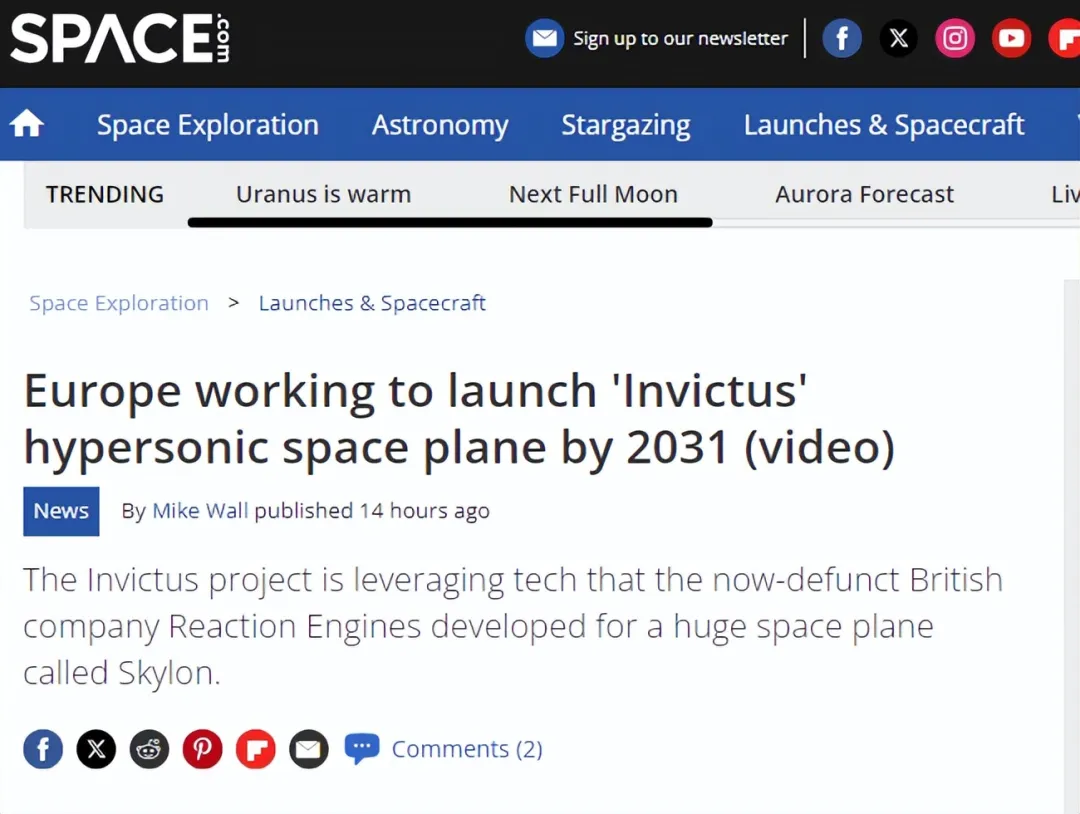Click the blue News category badge

point(61,511)
